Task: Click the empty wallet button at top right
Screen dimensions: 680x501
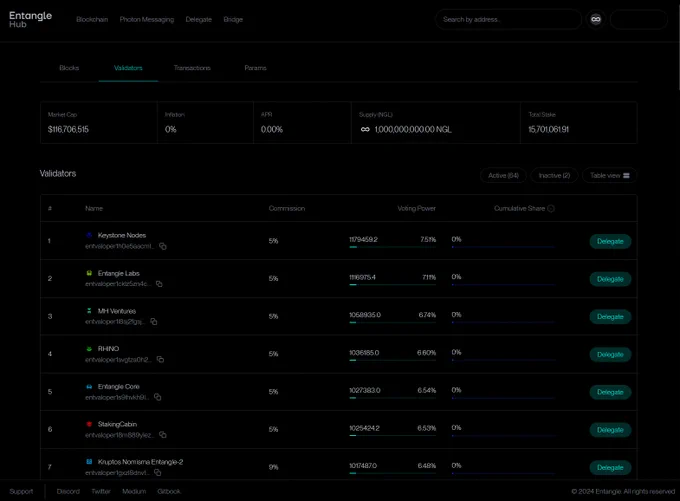Action: coord(639,20)
